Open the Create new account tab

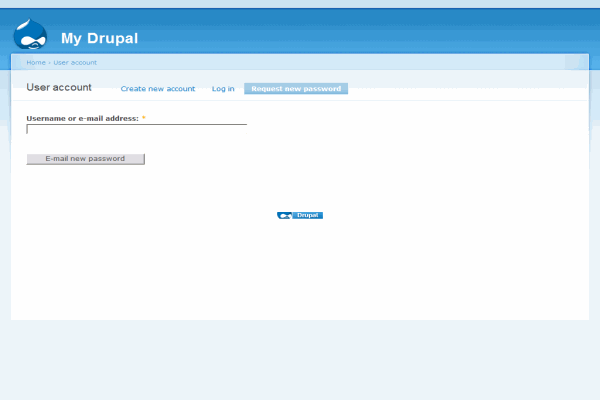(158, 89)
